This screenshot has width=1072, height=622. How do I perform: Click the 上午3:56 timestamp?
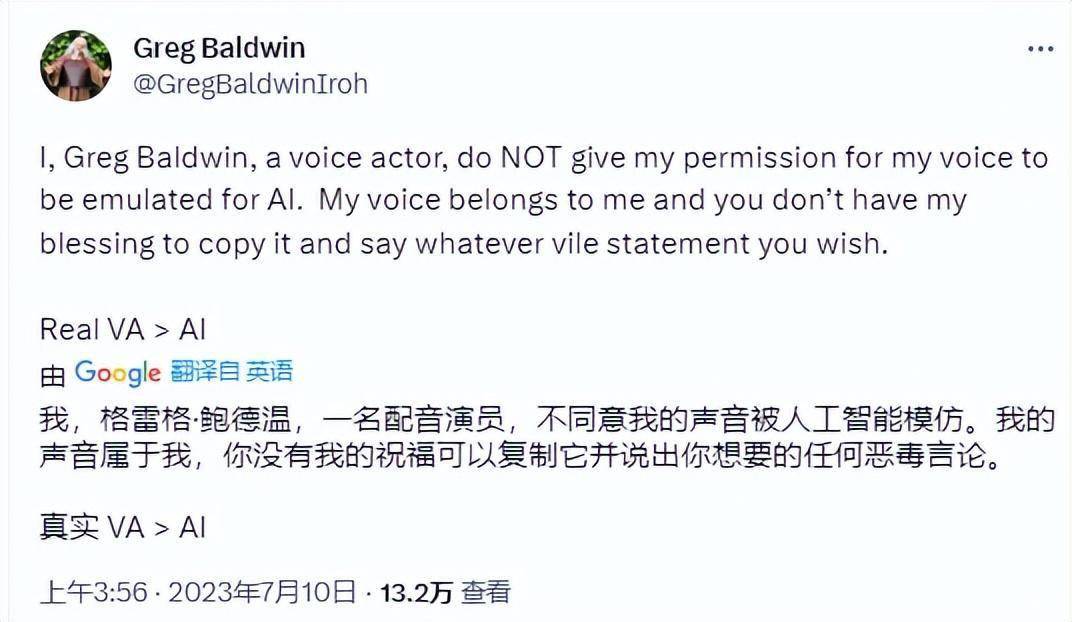tap(95, 593)
